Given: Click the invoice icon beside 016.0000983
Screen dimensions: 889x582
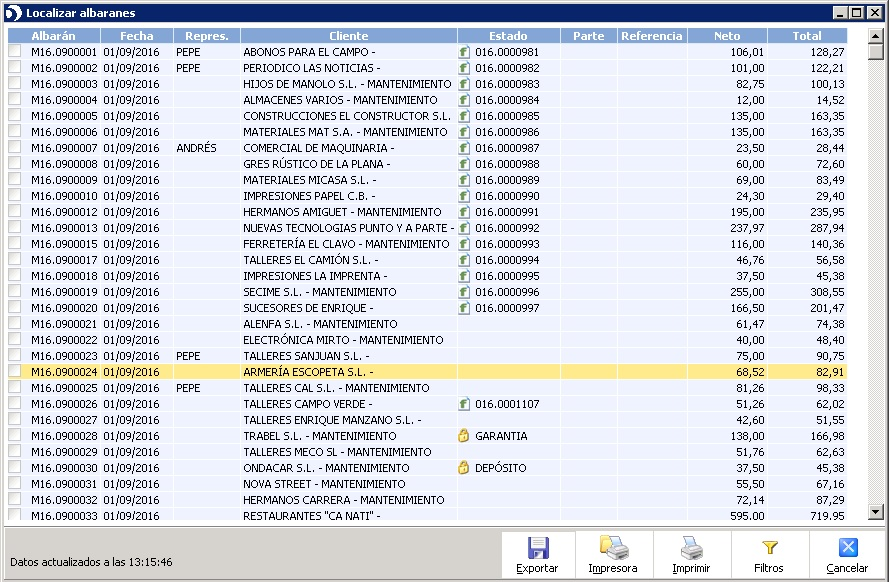Looking at the screenshot, I should pyautogui.click(x=464, y=84).
